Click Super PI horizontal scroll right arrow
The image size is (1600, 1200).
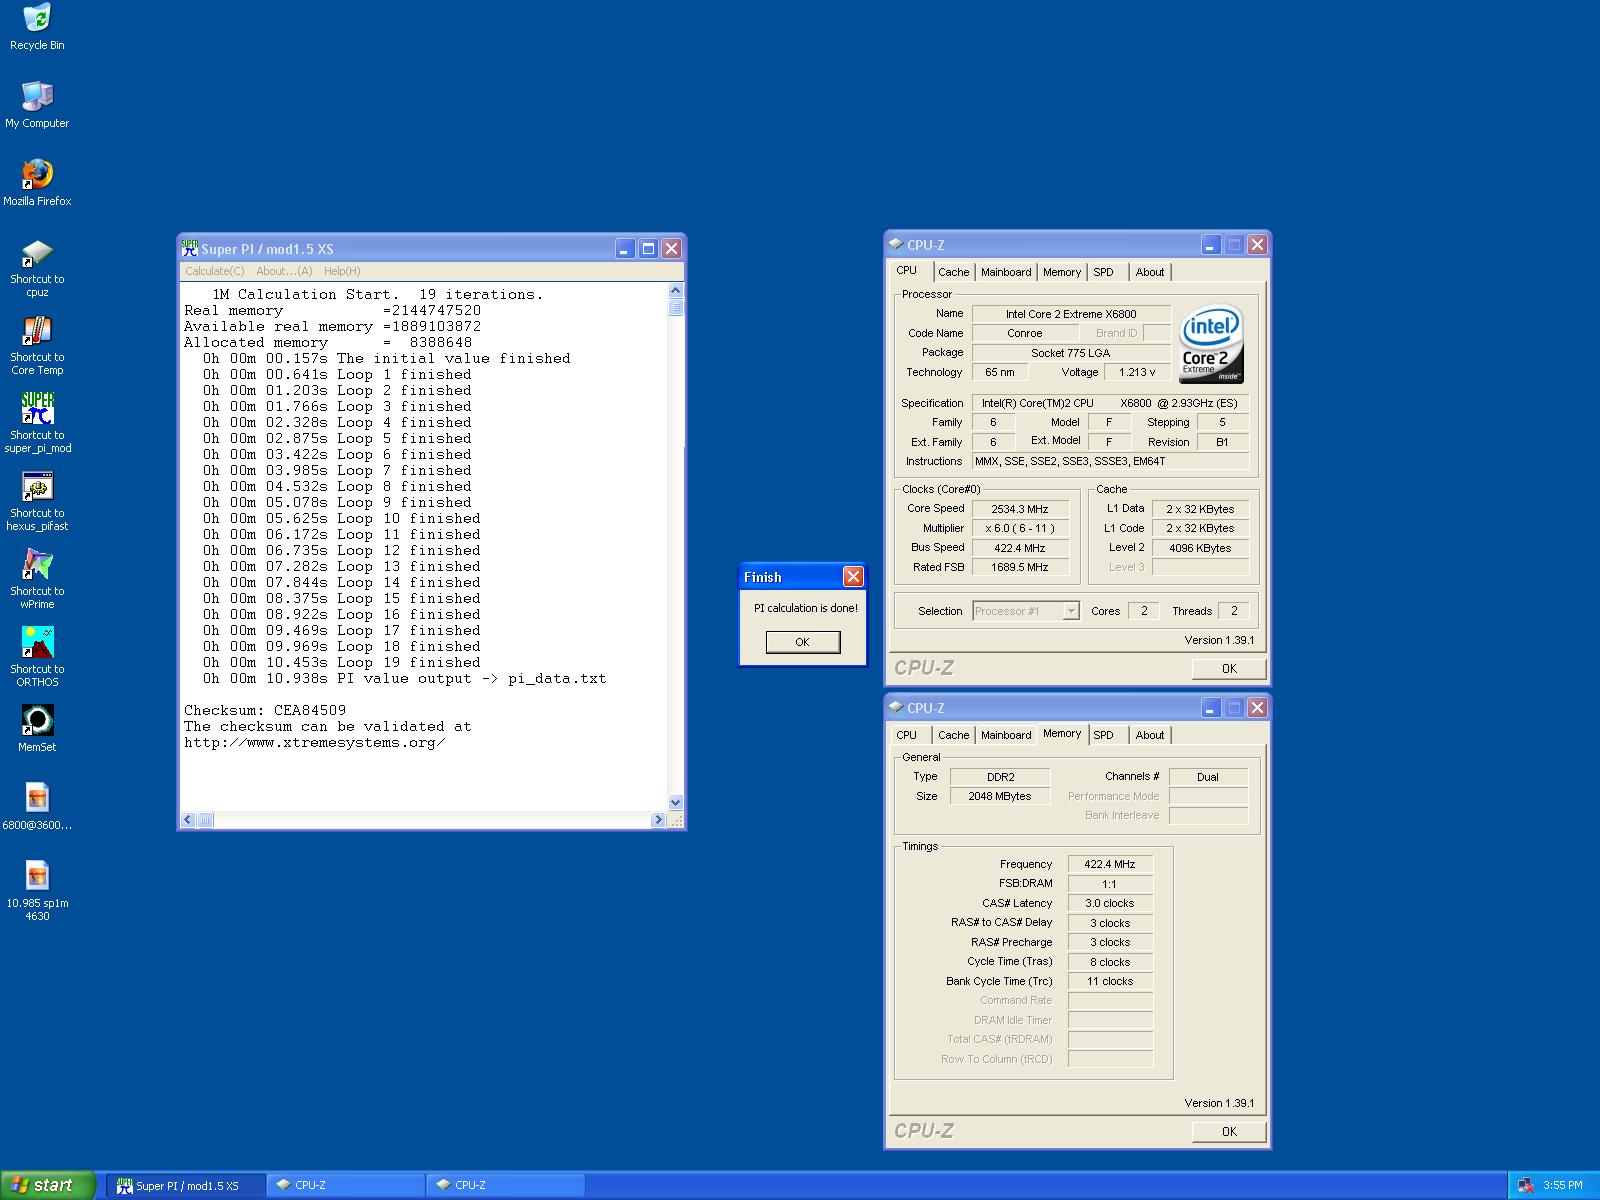pos(658,820)
